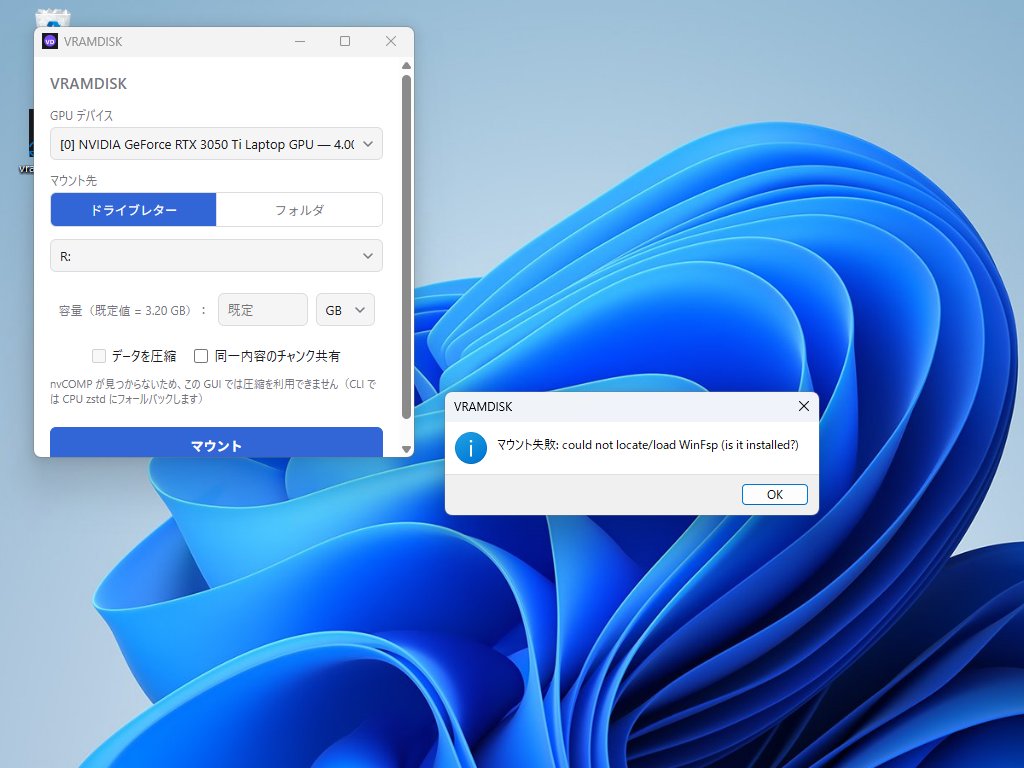
Task: Click the vertical scrollbar thumb in VRAMDISK
Action: pos(406,247)
